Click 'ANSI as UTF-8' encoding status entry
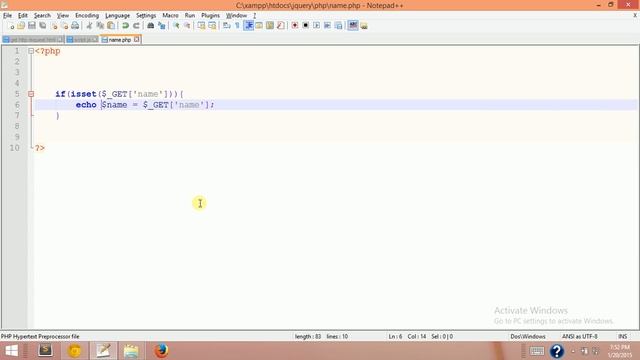Image resolution: width=640 pixels, height=360 pixels. [580, 336]
